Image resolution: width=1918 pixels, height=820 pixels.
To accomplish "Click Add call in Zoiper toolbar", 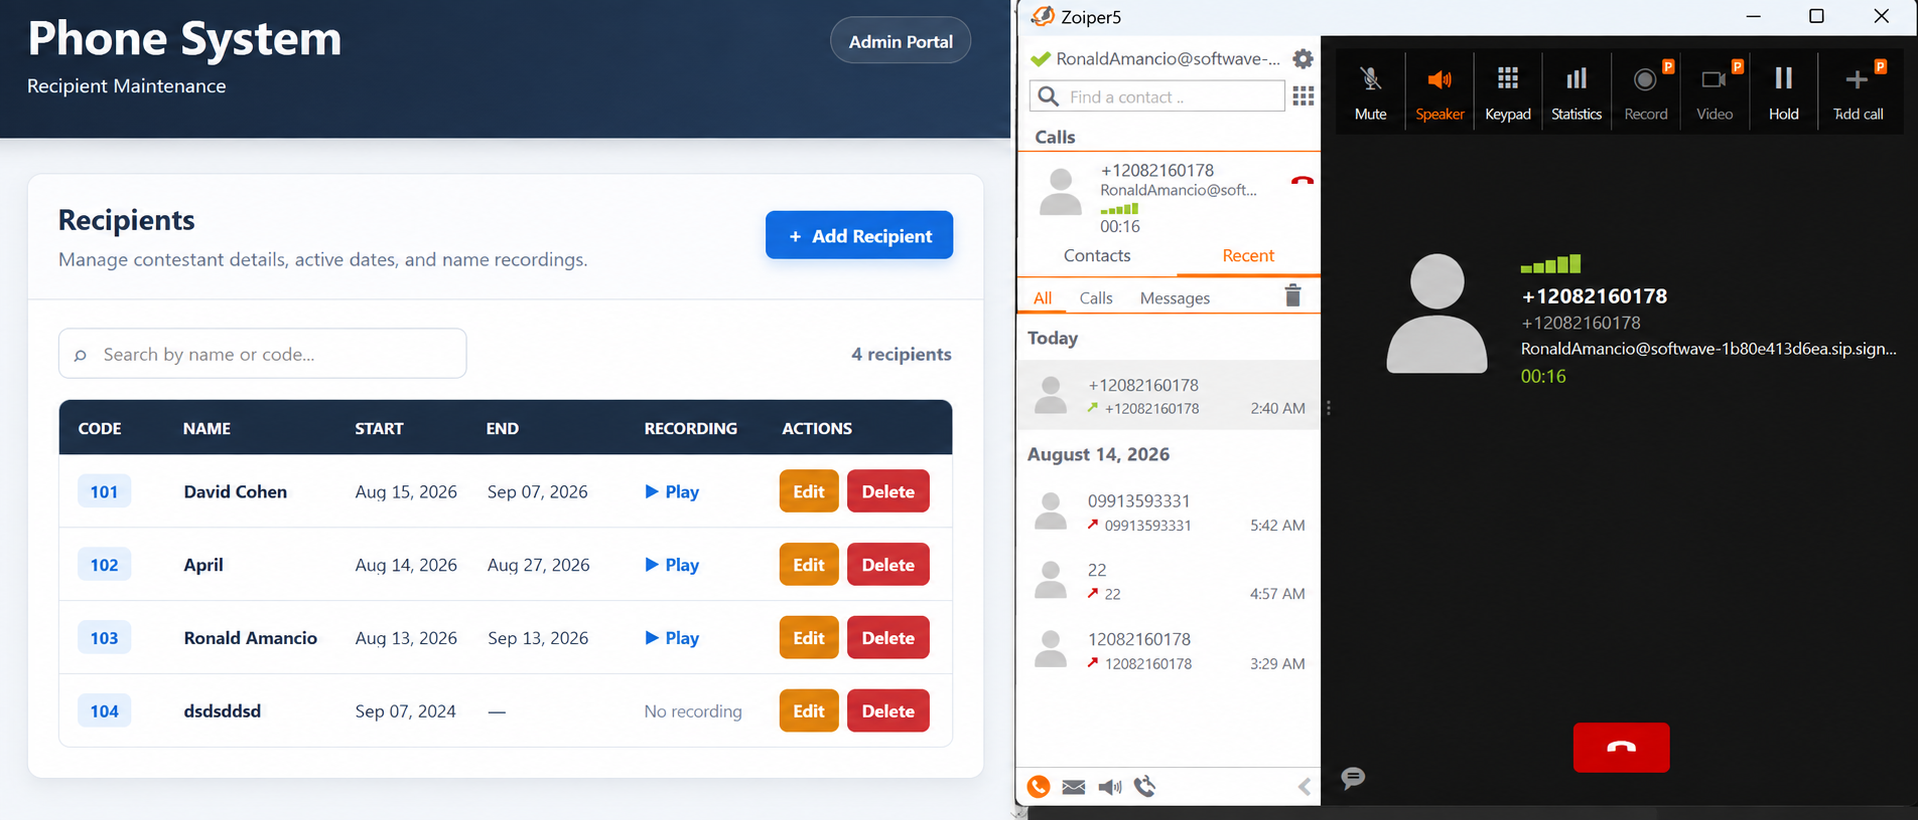I will 1858,93.
